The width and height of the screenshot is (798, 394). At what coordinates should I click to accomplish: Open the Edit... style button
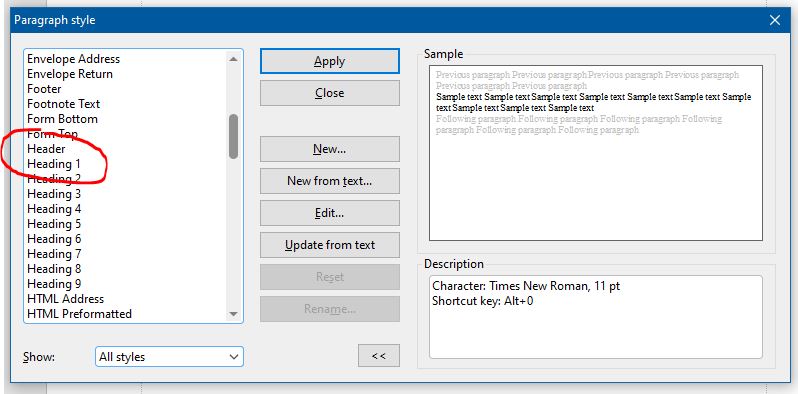(330, 213)
